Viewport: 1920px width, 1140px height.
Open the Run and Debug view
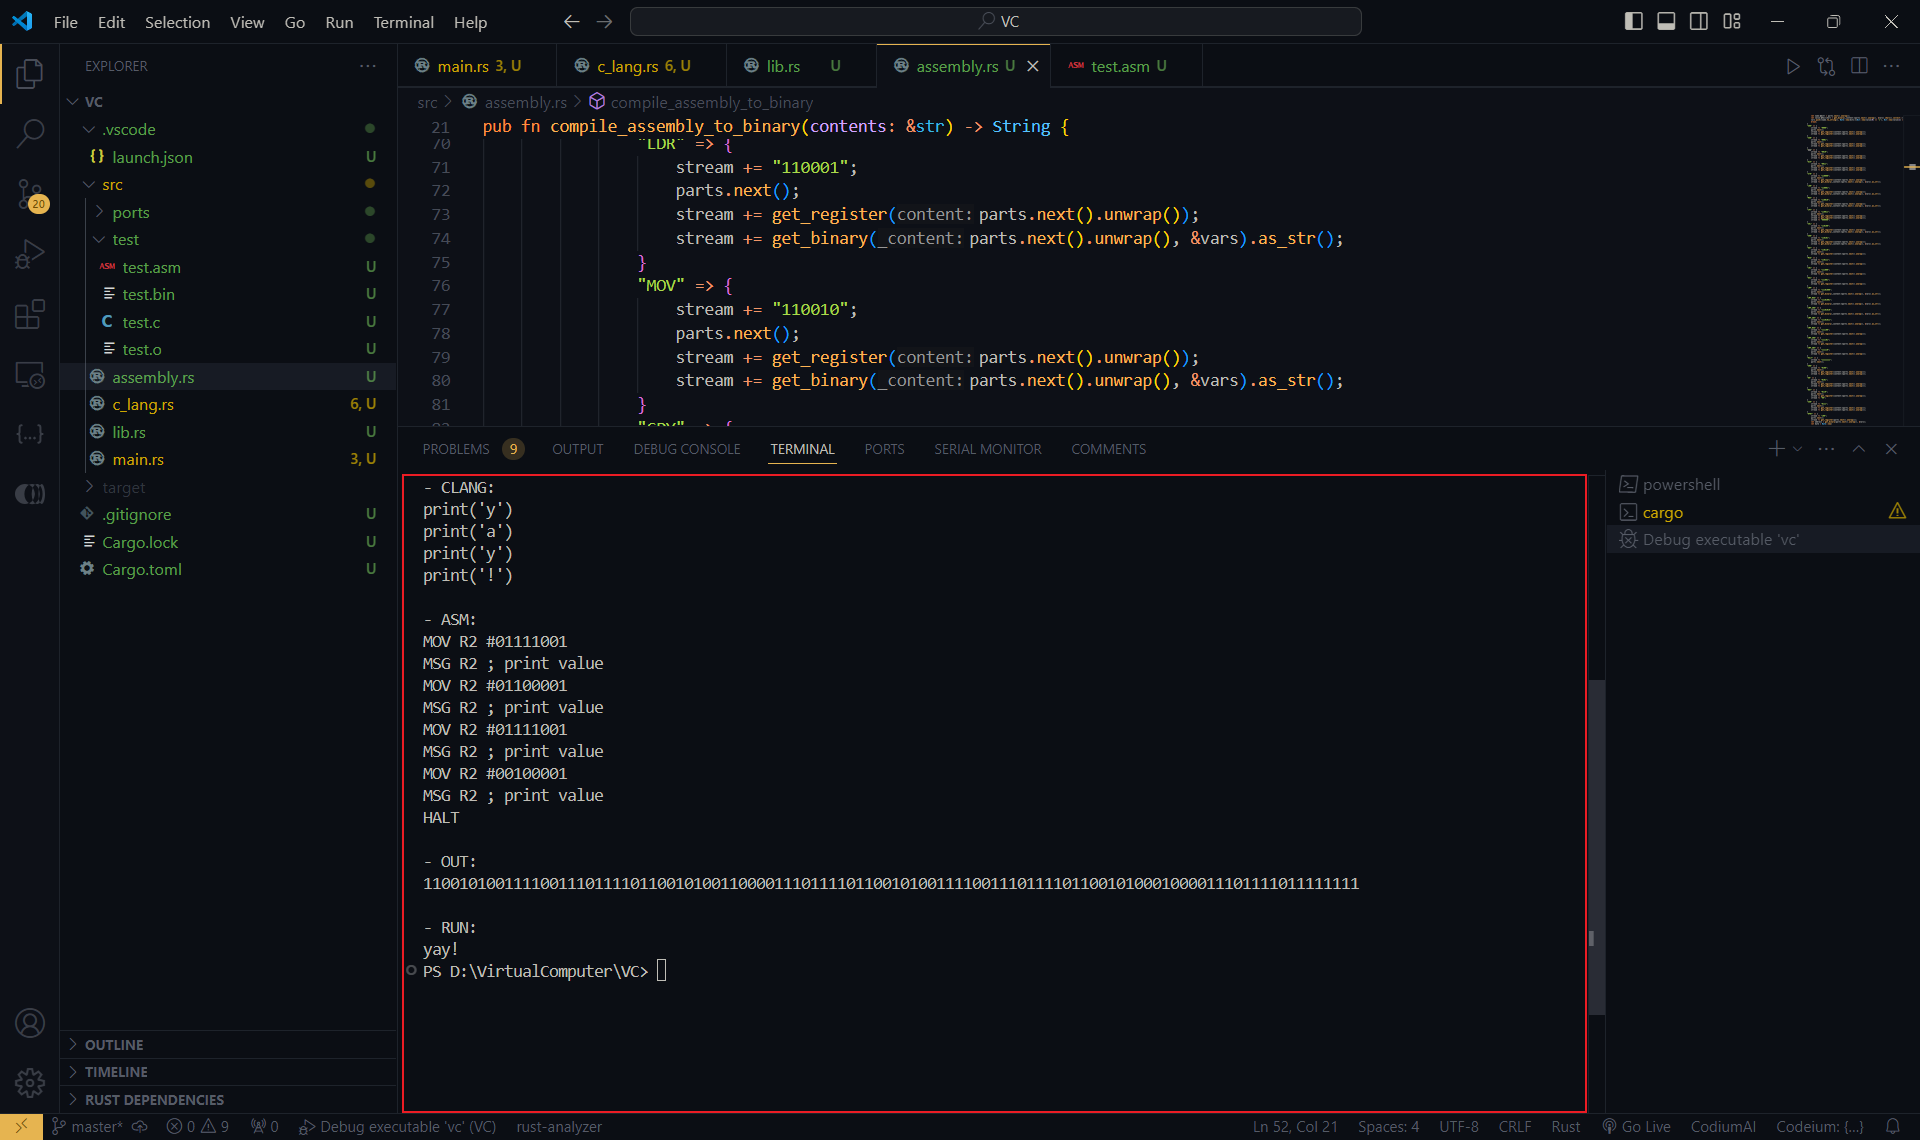click(x=30, y=254)
